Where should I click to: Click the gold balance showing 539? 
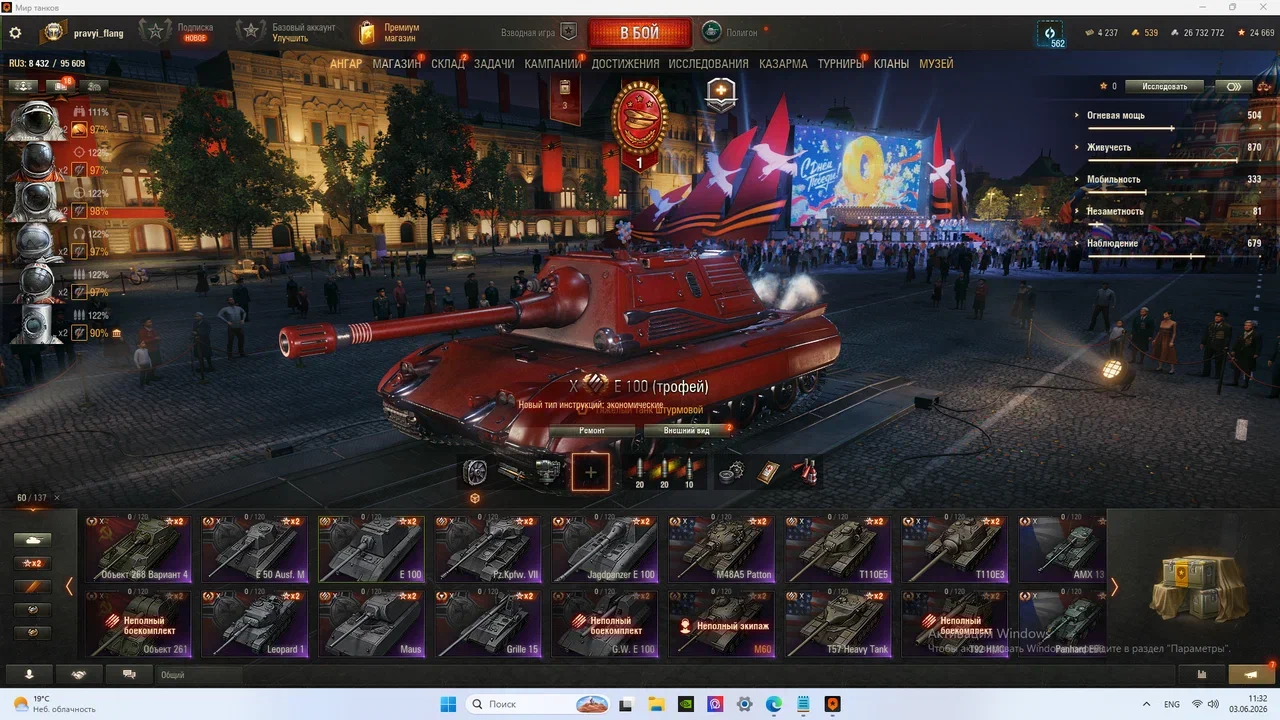click(1144, 33)
